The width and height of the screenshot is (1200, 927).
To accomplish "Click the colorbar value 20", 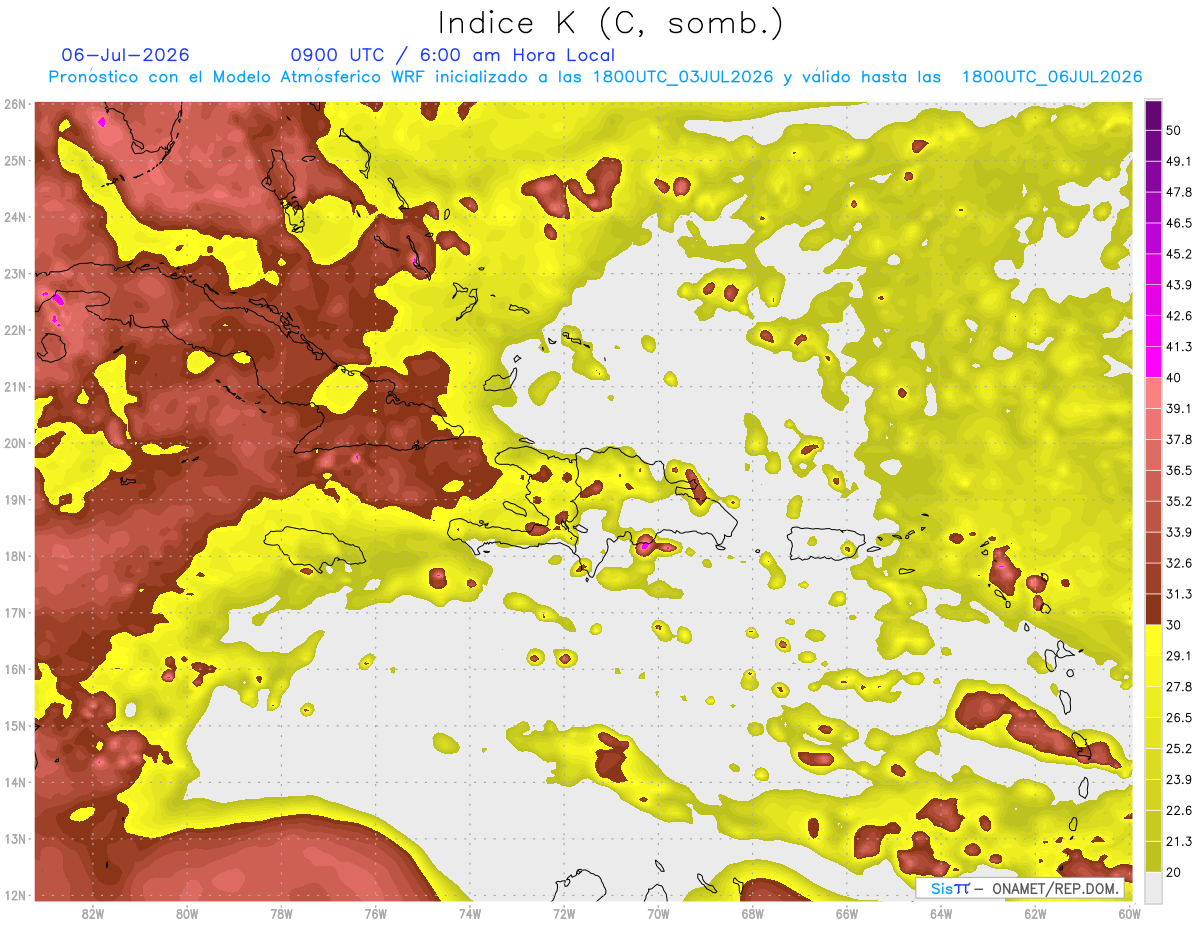I will pos(1174,872).
